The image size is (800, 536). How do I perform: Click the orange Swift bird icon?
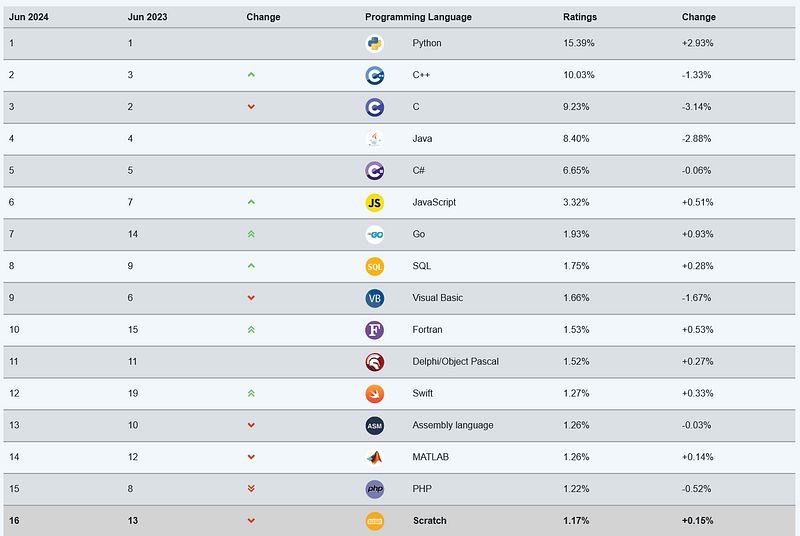[375, 393]
